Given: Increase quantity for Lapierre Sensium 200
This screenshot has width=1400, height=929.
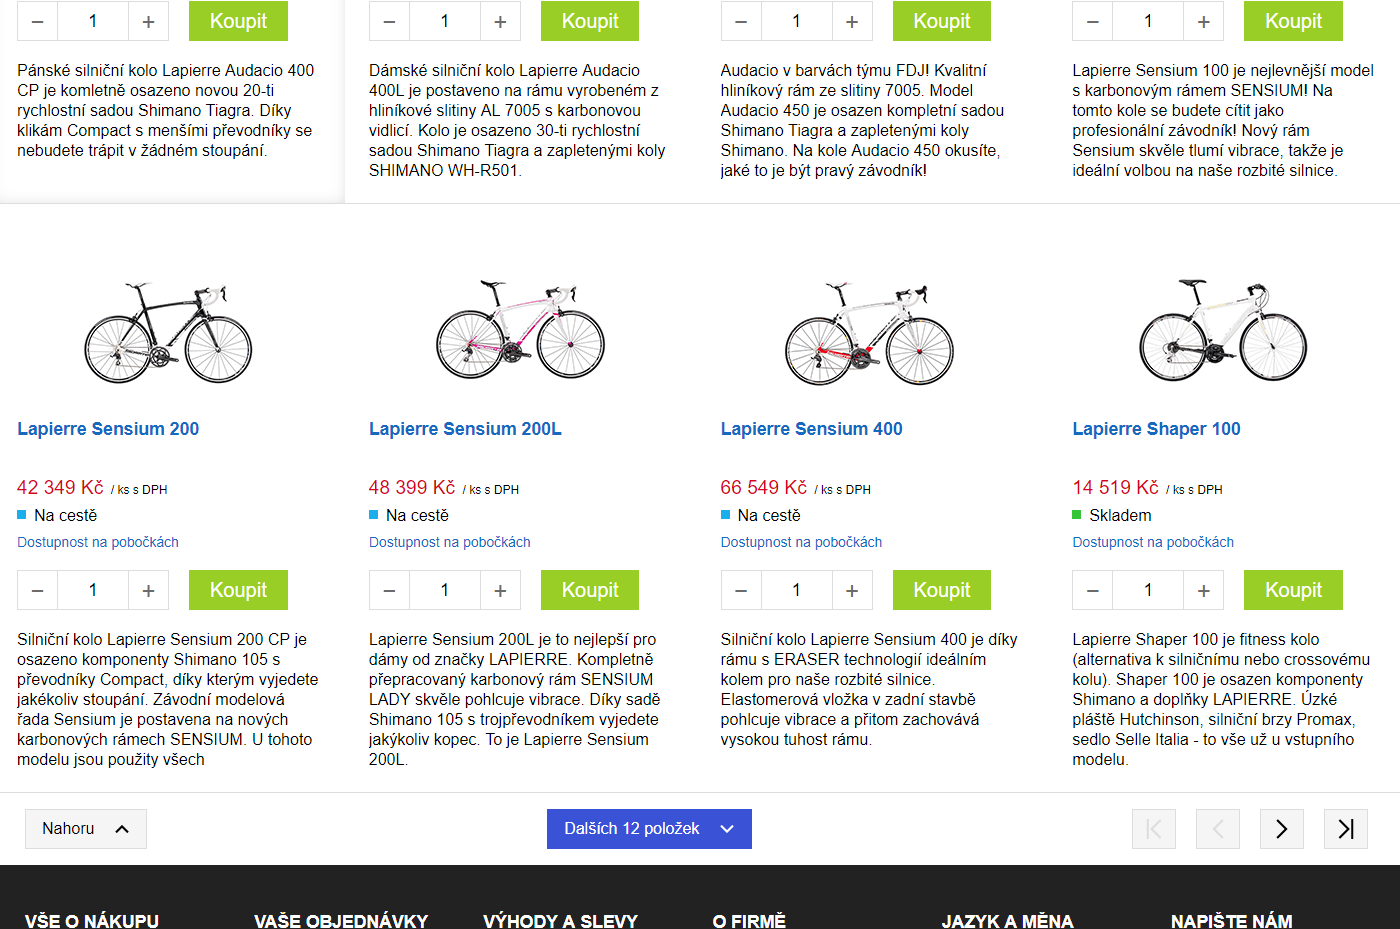Looking at the screenshot, I should pyautogui.click(x=148, y=590).
